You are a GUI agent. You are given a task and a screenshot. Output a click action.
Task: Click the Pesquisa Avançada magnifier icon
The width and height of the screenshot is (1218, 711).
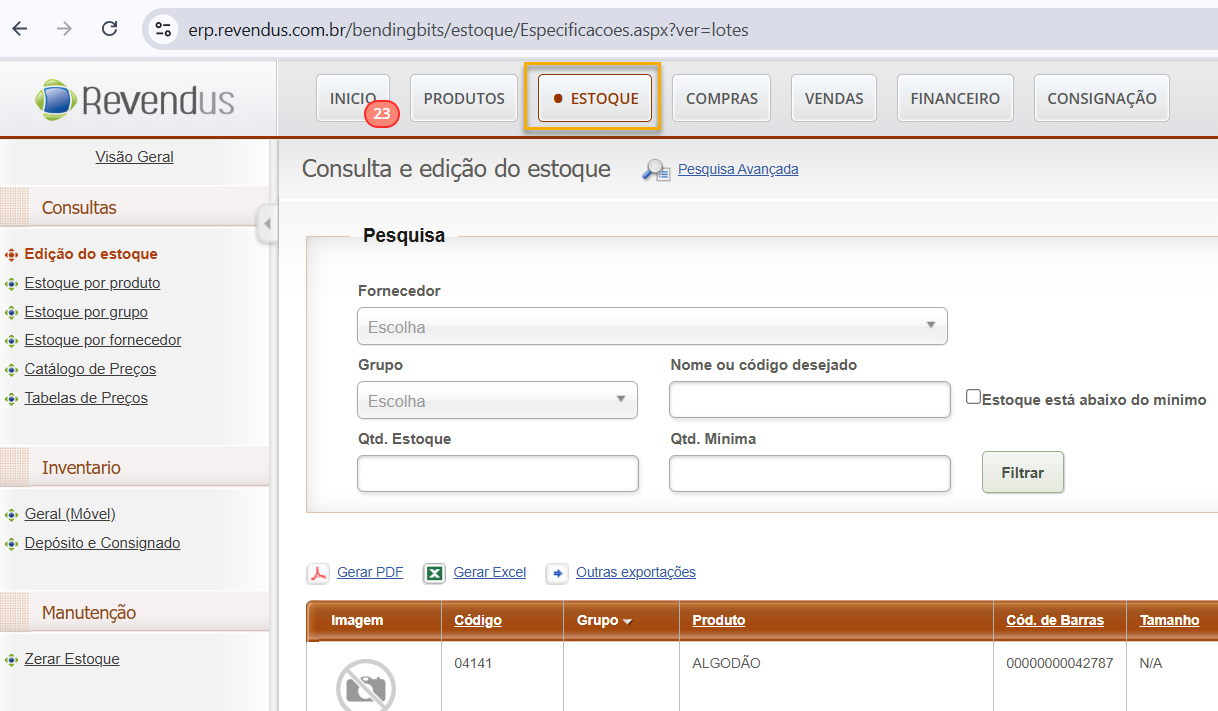656,170
